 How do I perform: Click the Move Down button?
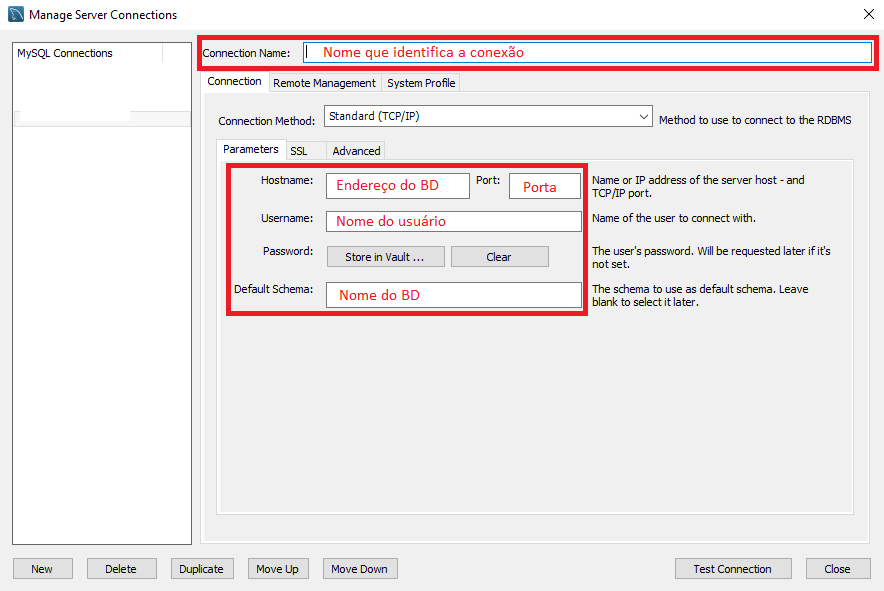360,568
